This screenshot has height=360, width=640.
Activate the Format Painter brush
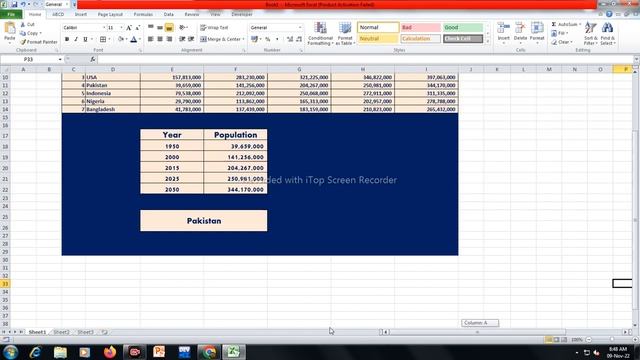click(39, 42)
